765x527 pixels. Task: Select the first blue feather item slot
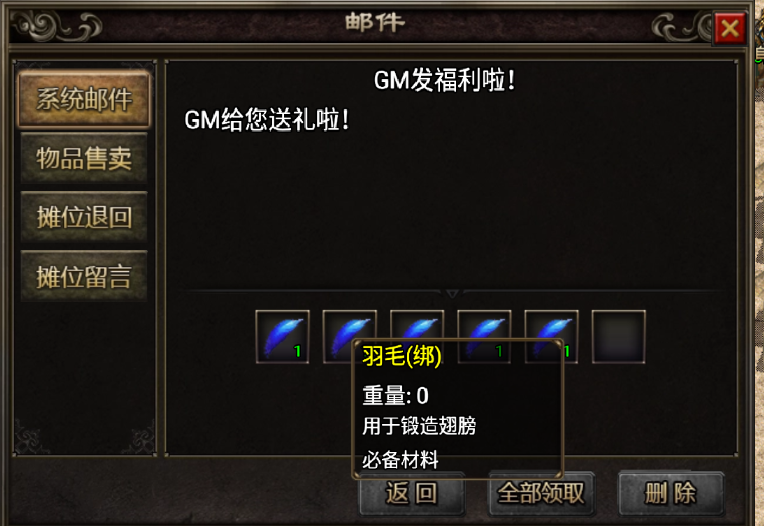282,337
